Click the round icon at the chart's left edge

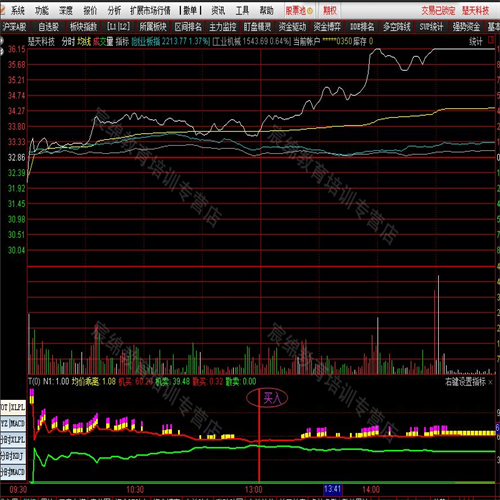1,41
